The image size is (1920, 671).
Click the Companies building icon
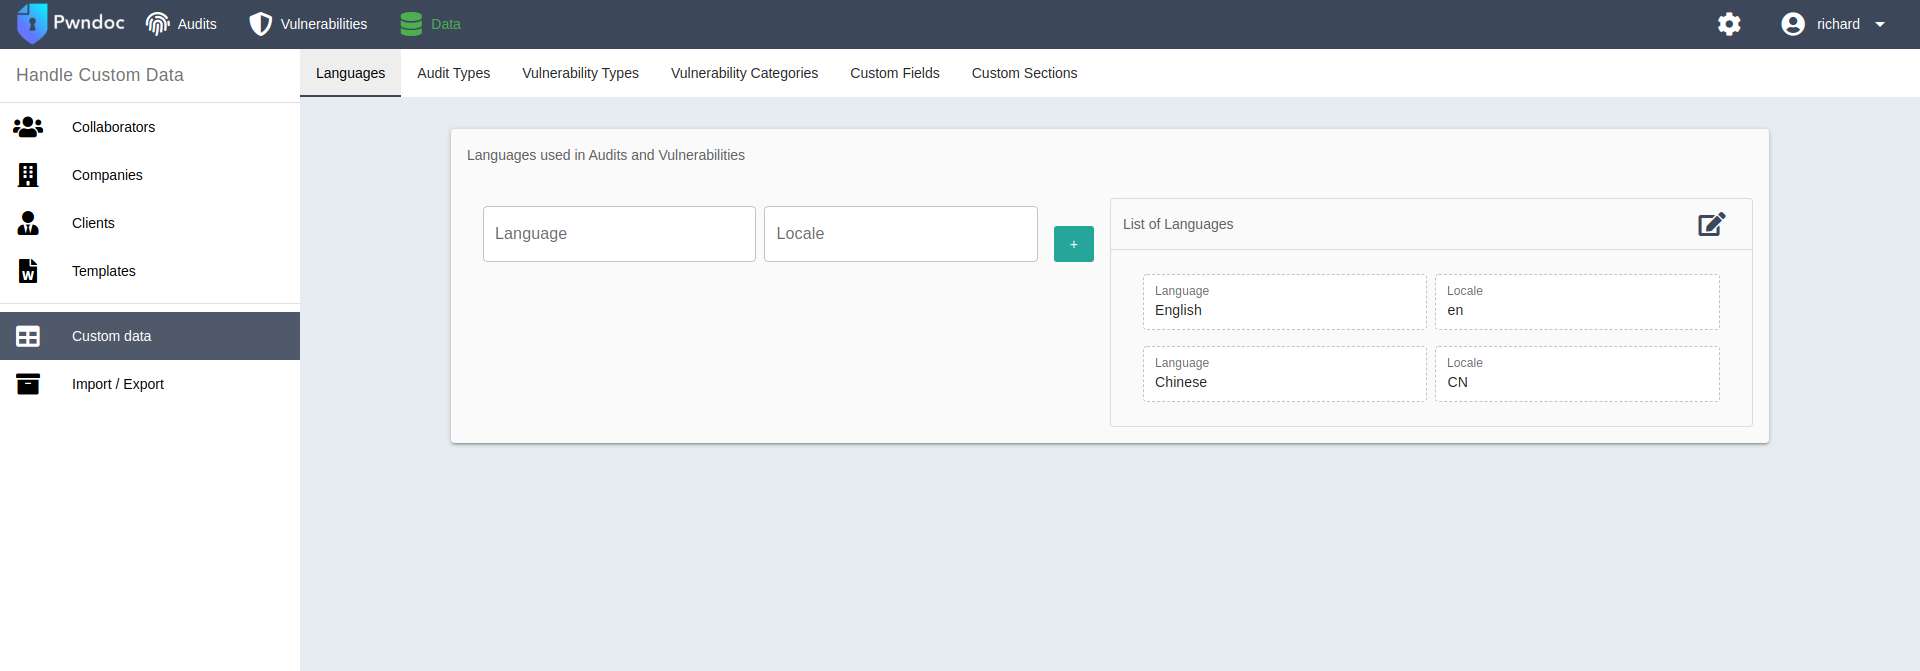[x=28, y=175]
